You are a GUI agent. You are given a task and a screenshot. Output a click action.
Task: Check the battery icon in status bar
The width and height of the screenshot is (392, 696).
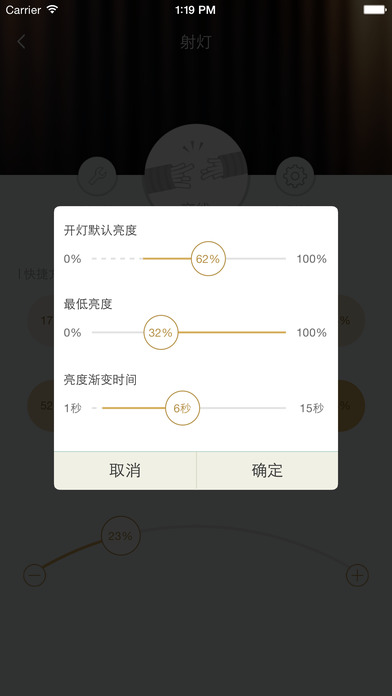tap(375, 10)
